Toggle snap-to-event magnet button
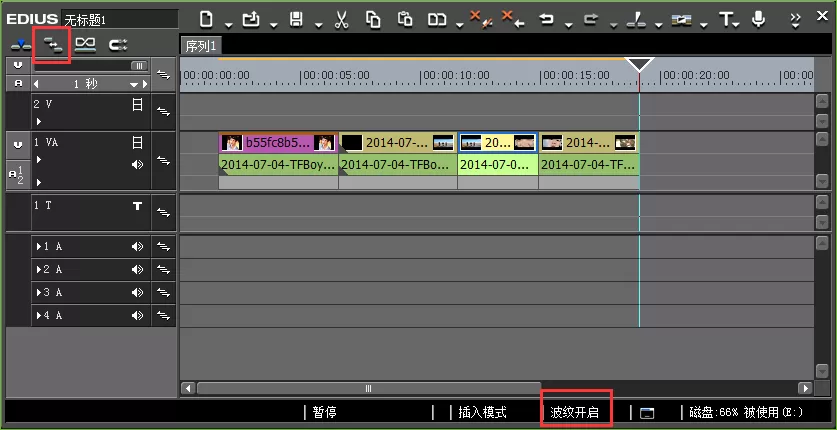The height and width of the screenshot is (430, 837). coord(118,45)
